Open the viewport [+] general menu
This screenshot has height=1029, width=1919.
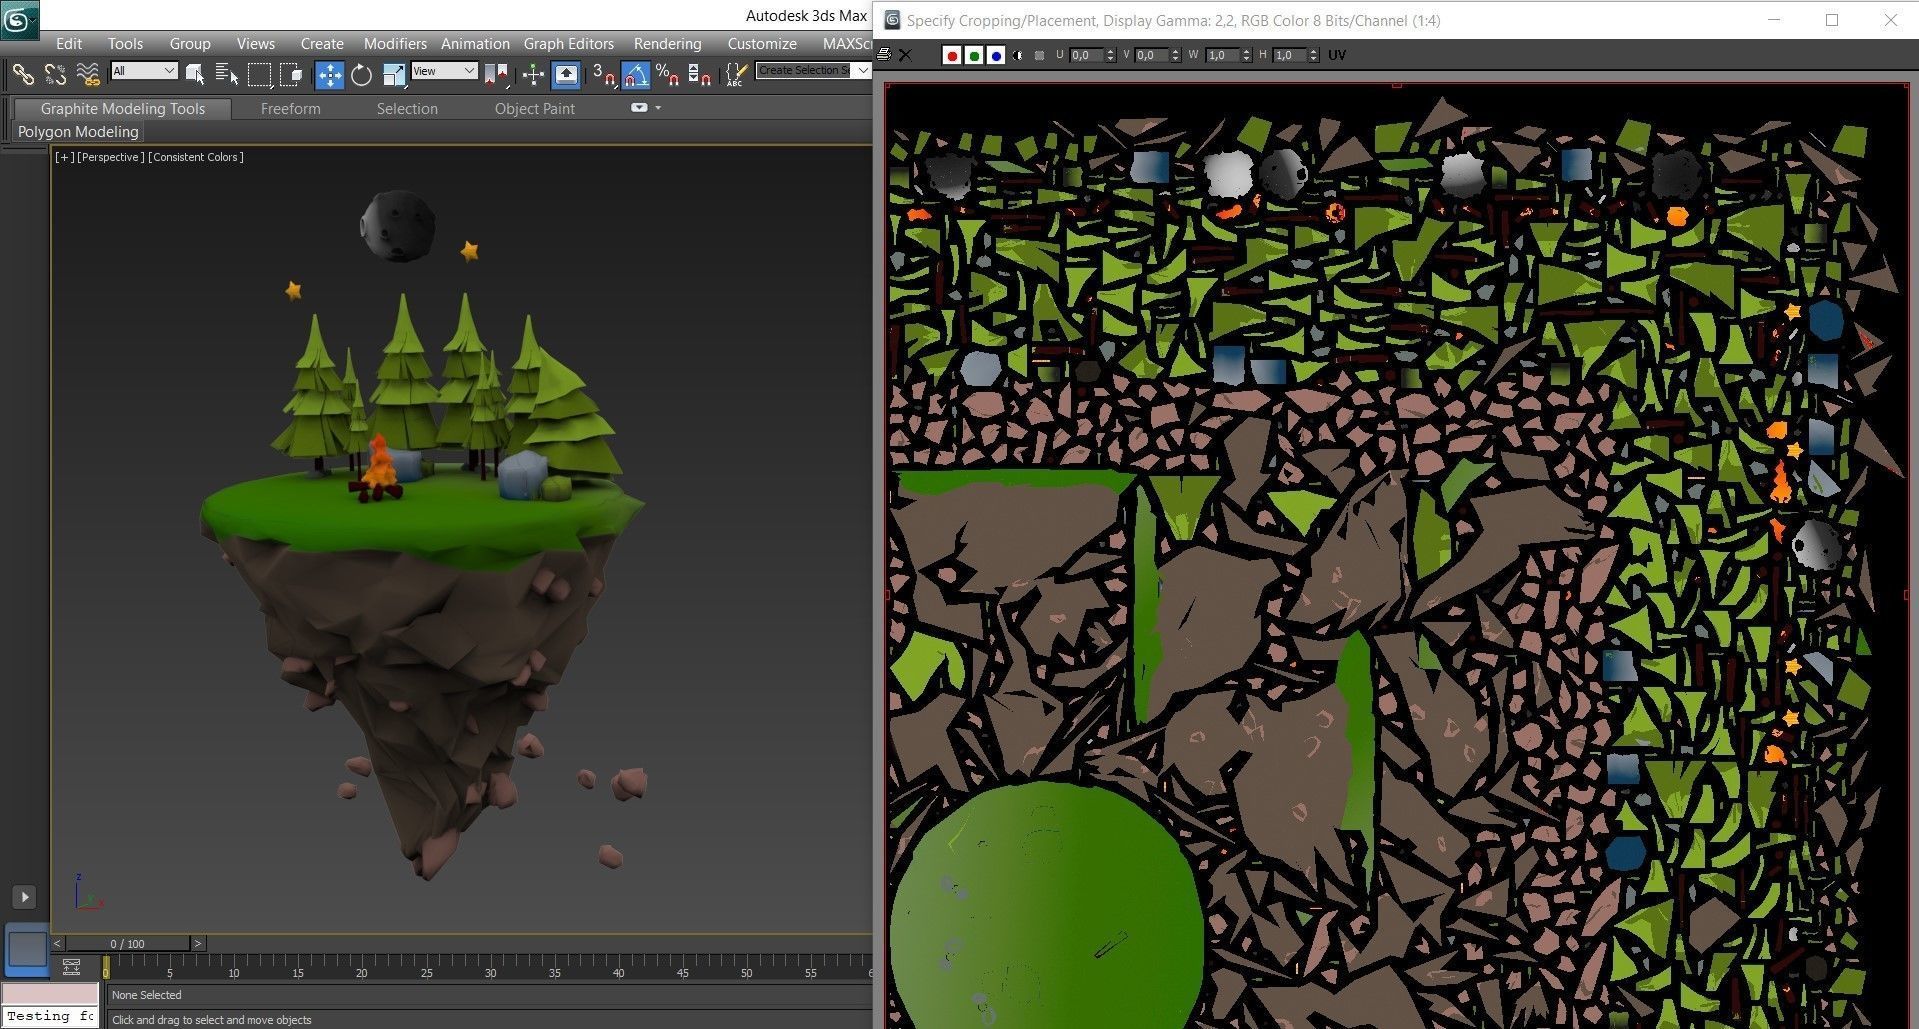pyautogui.click(x=65, y=157)
